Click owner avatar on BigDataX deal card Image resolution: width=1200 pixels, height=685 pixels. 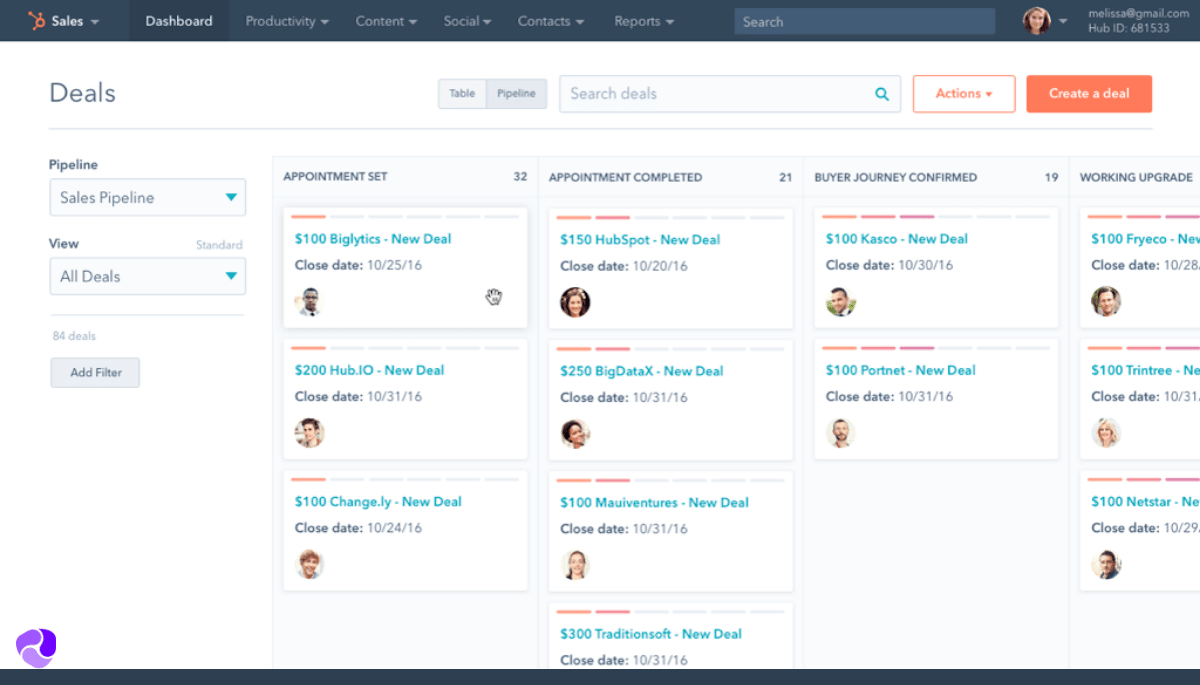tap(575, 433)
